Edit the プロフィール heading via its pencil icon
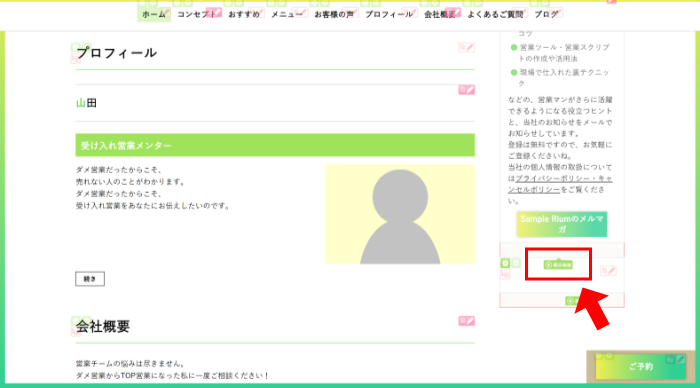The image size is (700, 388). (467, 47)
